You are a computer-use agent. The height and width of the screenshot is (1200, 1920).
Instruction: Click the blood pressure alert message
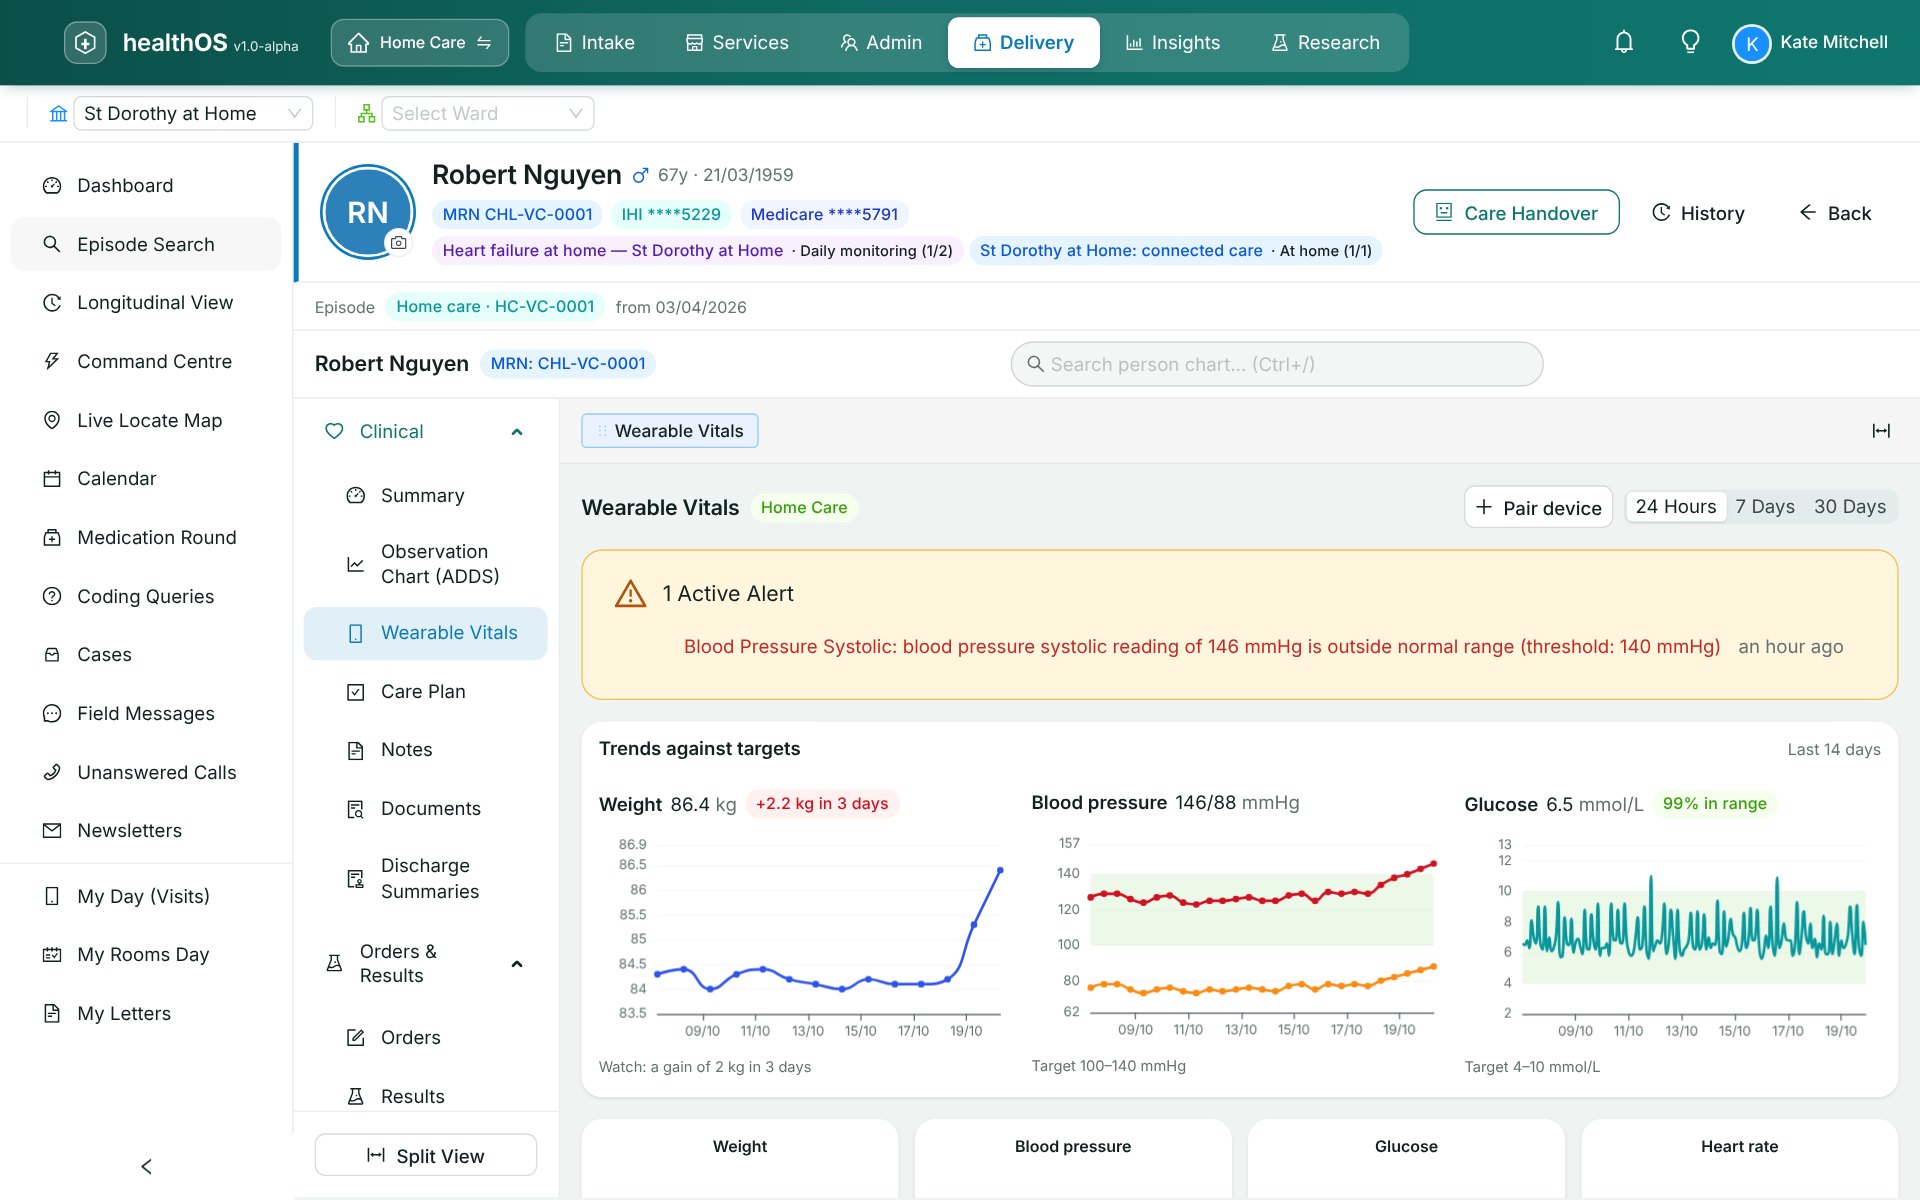tap(1202, 647)
